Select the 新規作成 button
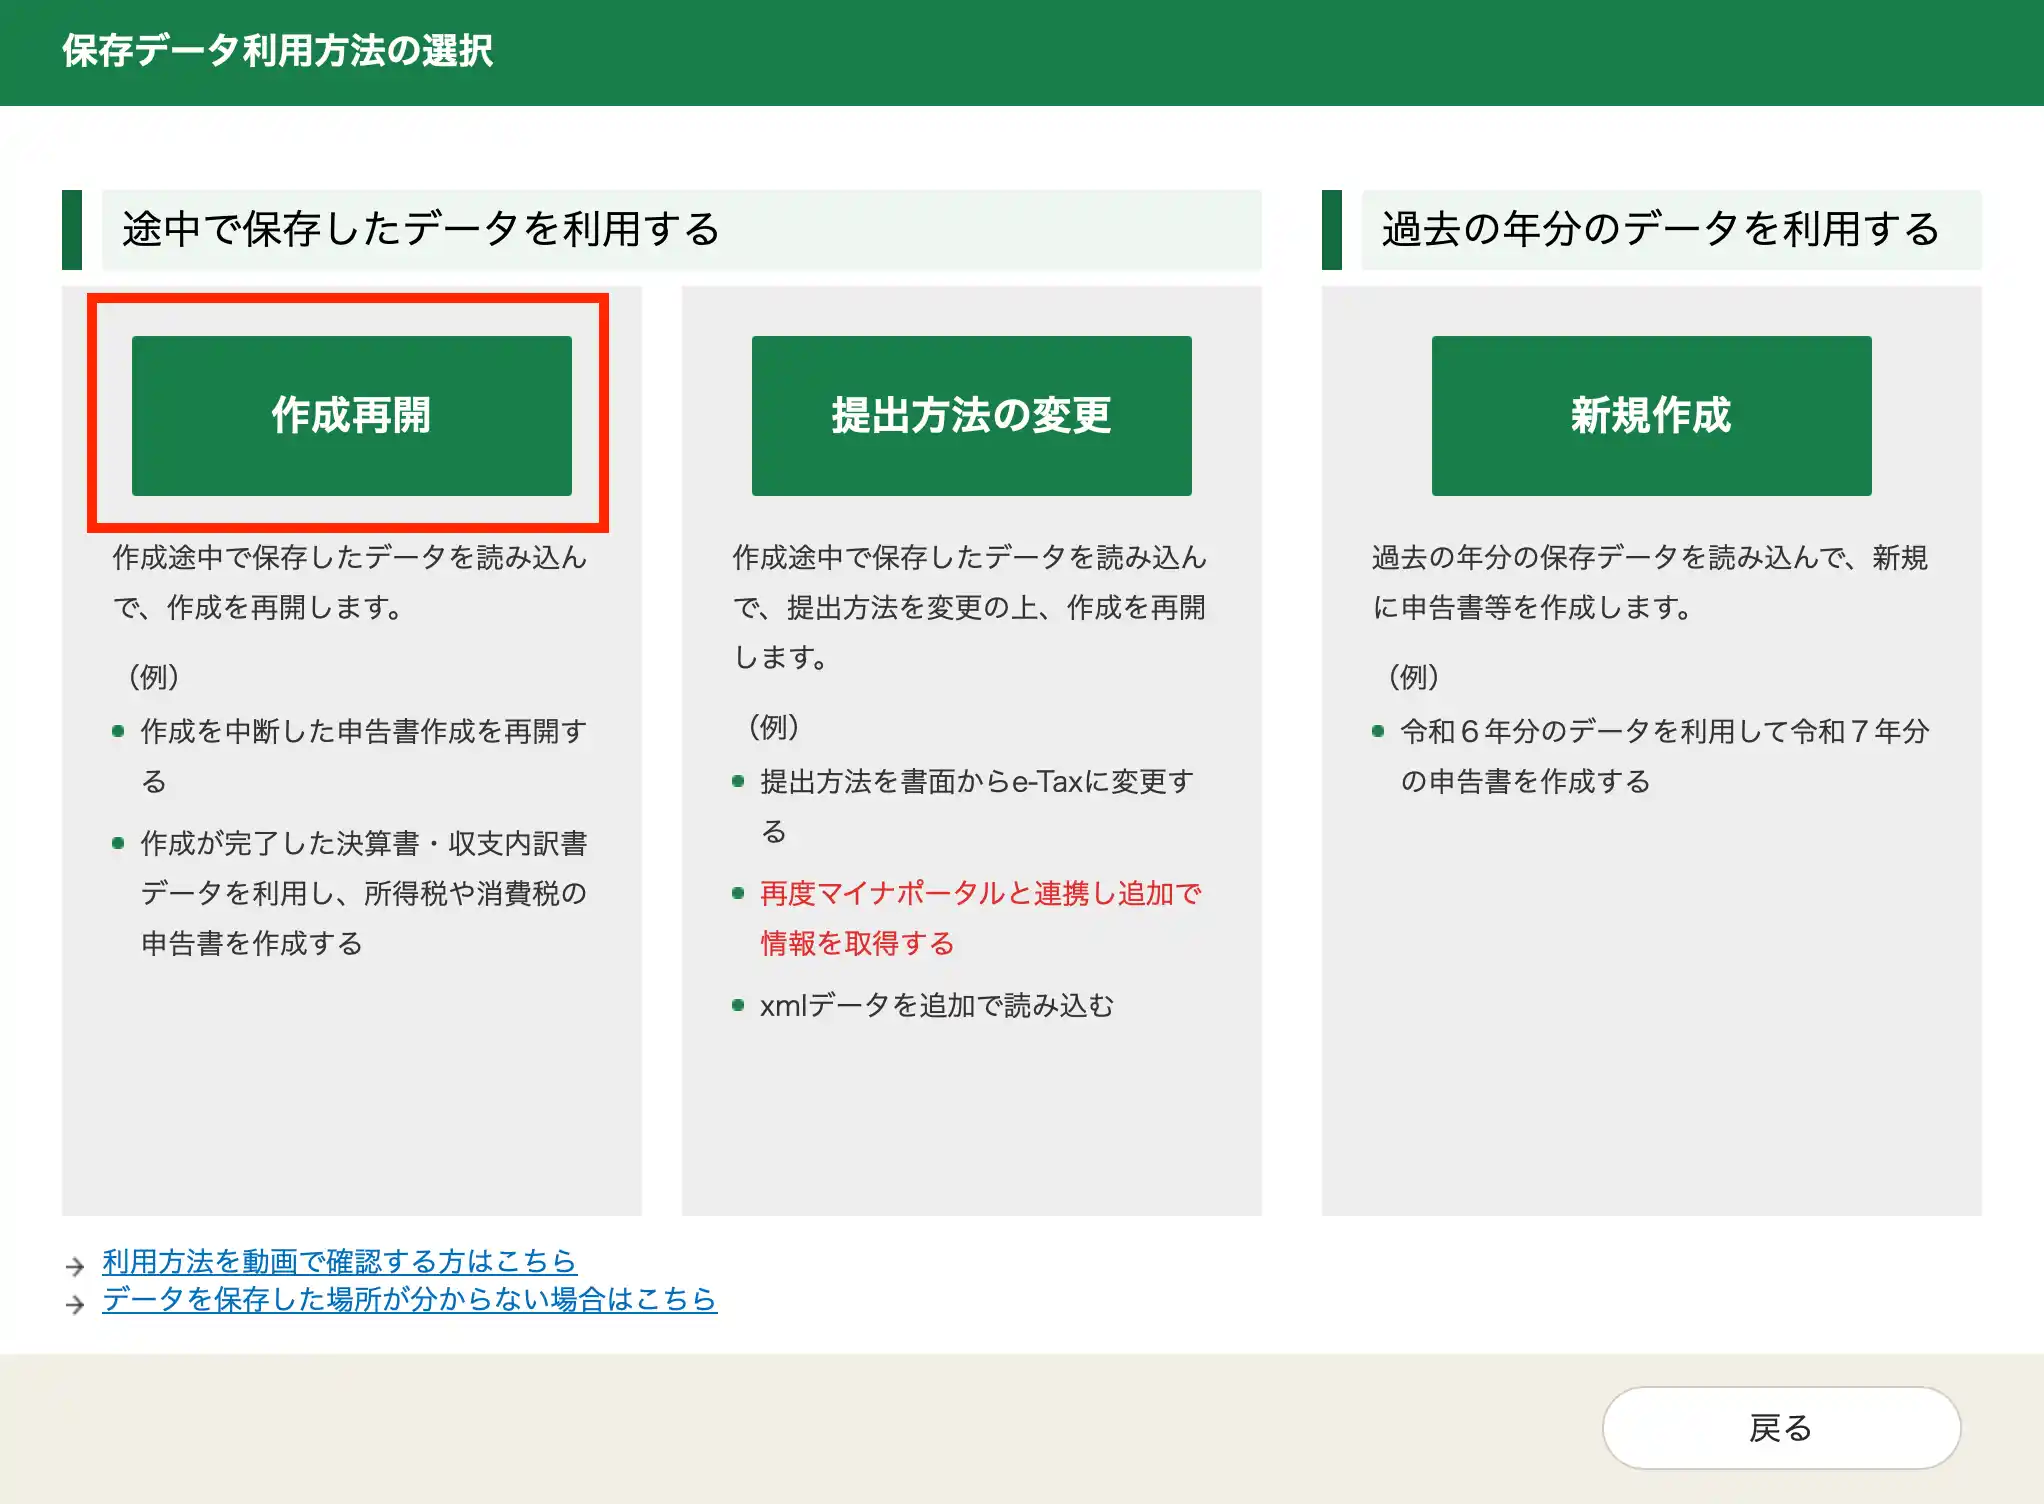Screen dimensions: 2044x1504 (x=1650, y=415)
